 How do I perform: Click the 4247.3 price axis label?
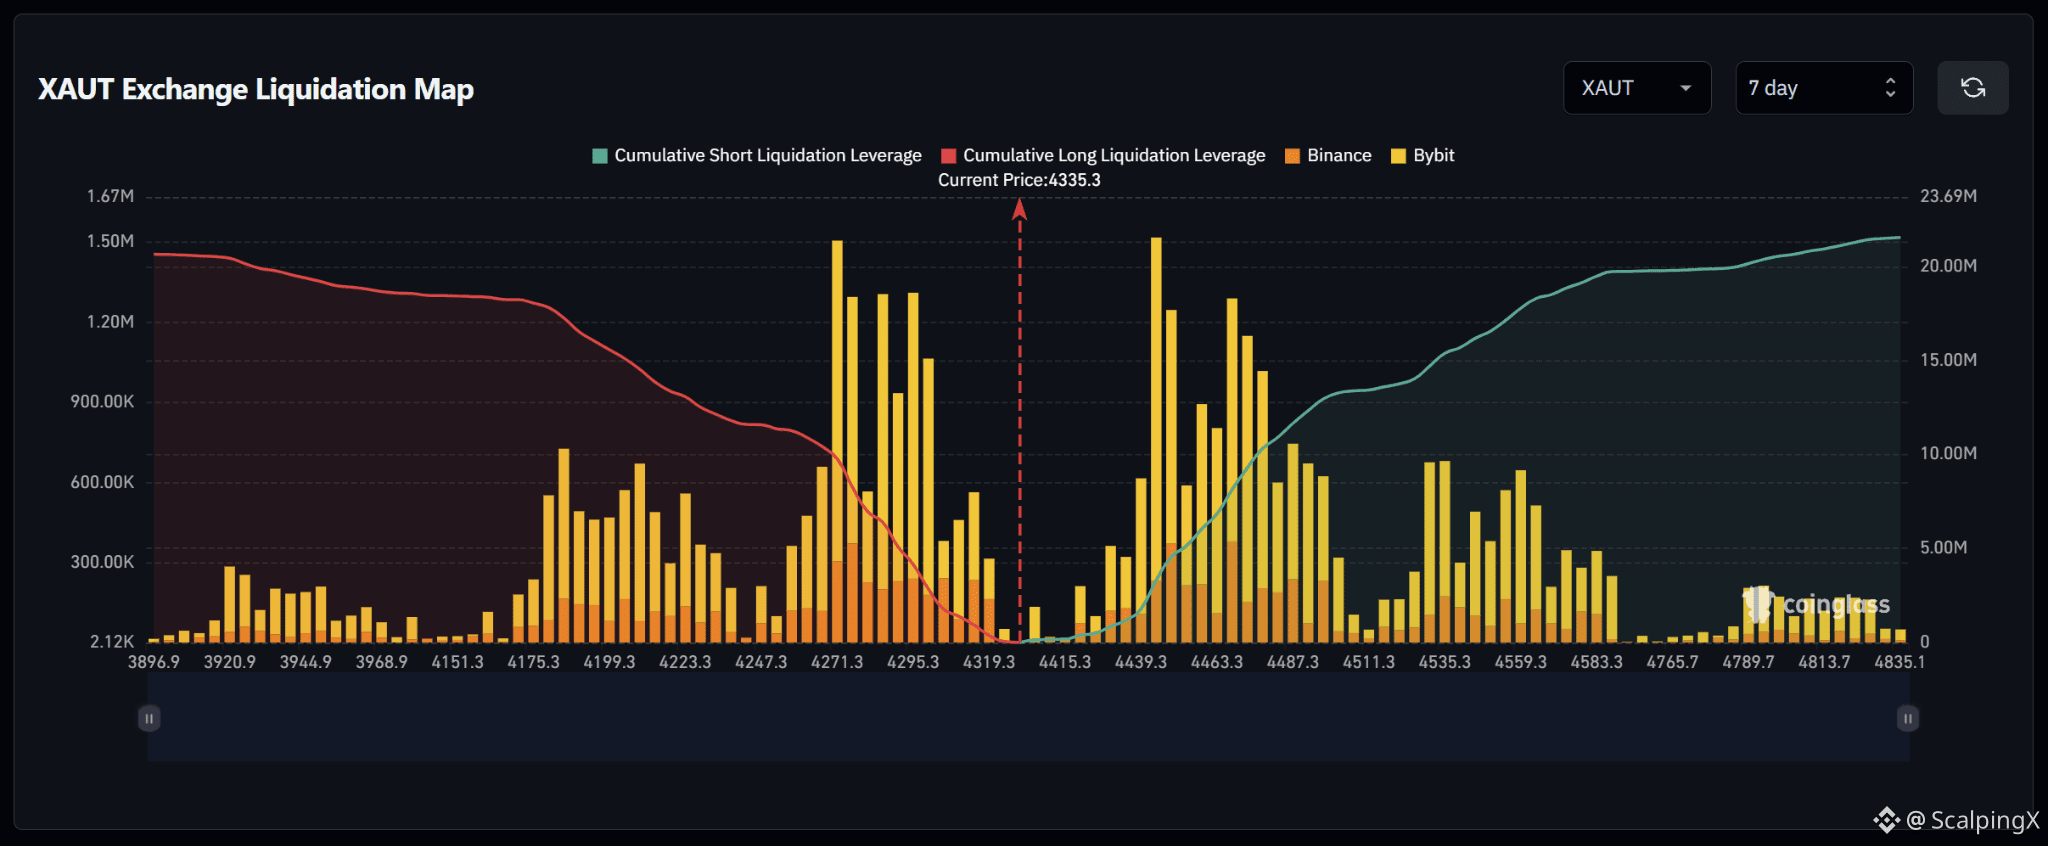pos(761,662)
